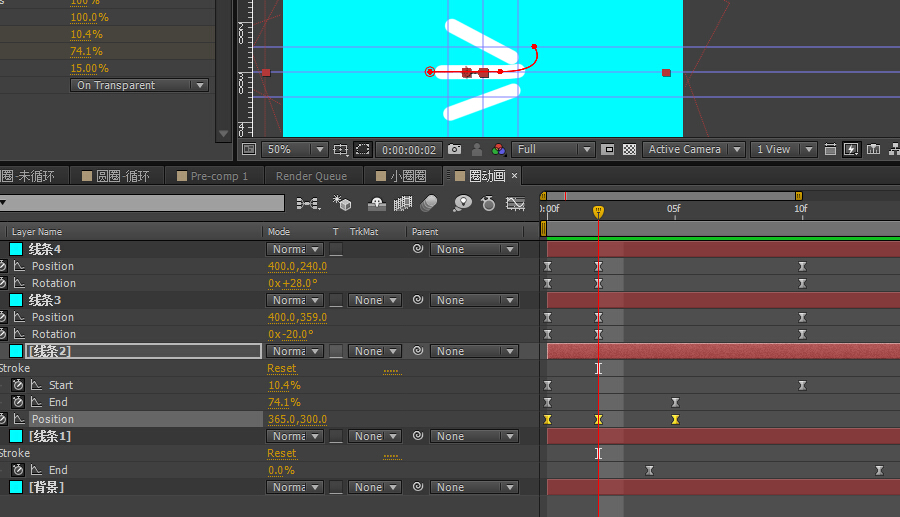Click the cyan label swatch of 线条4
900x517 pixels.
point(16,249)
